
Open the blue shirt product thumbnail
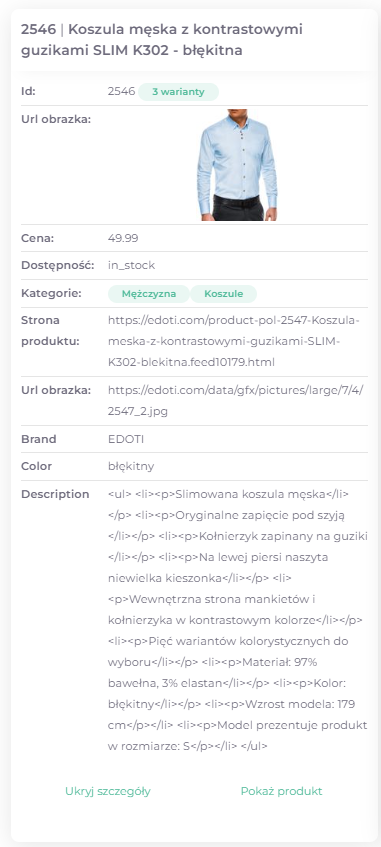pos(238,165)
